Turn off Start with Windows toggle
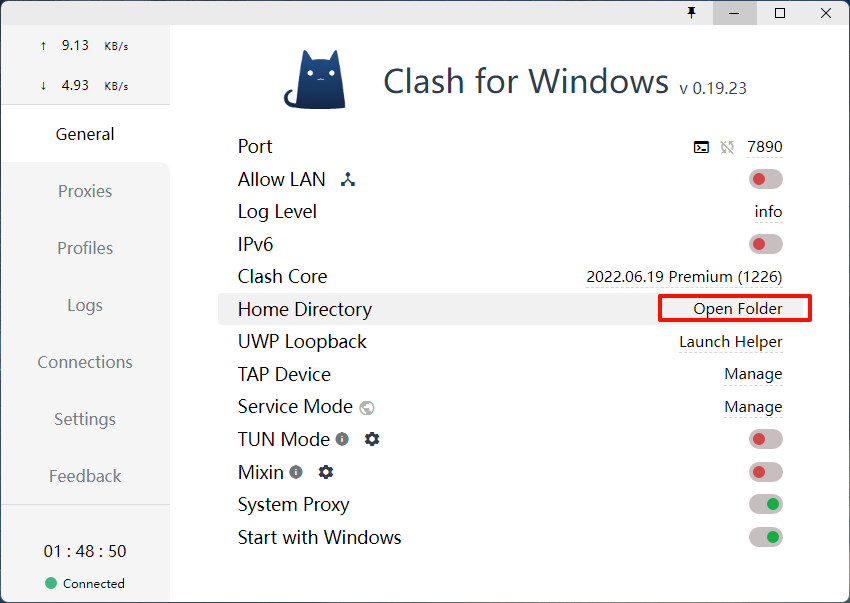Viewport: 850px width, 603px height. coord(765,537)
